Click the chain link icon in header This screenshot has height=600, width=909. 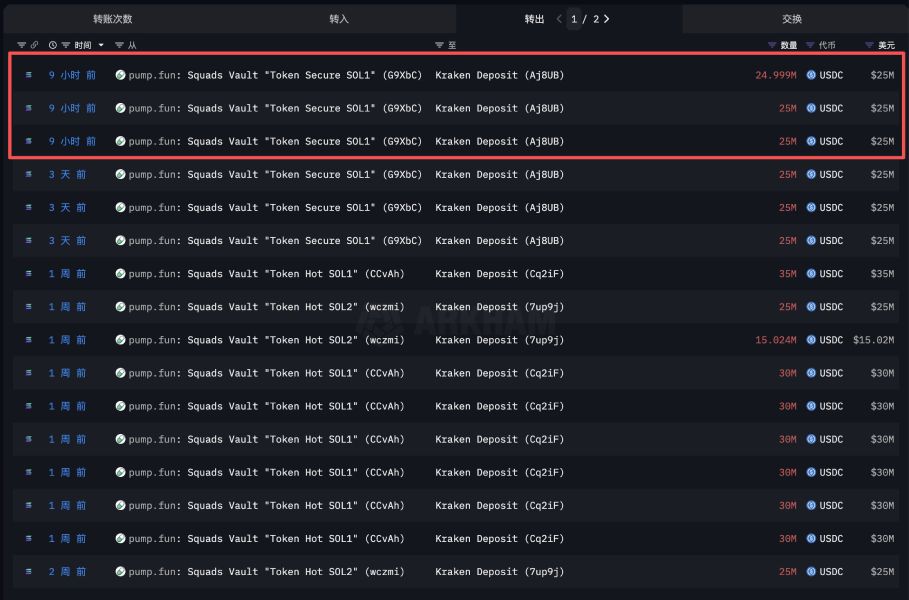click(x=34, y=45)
